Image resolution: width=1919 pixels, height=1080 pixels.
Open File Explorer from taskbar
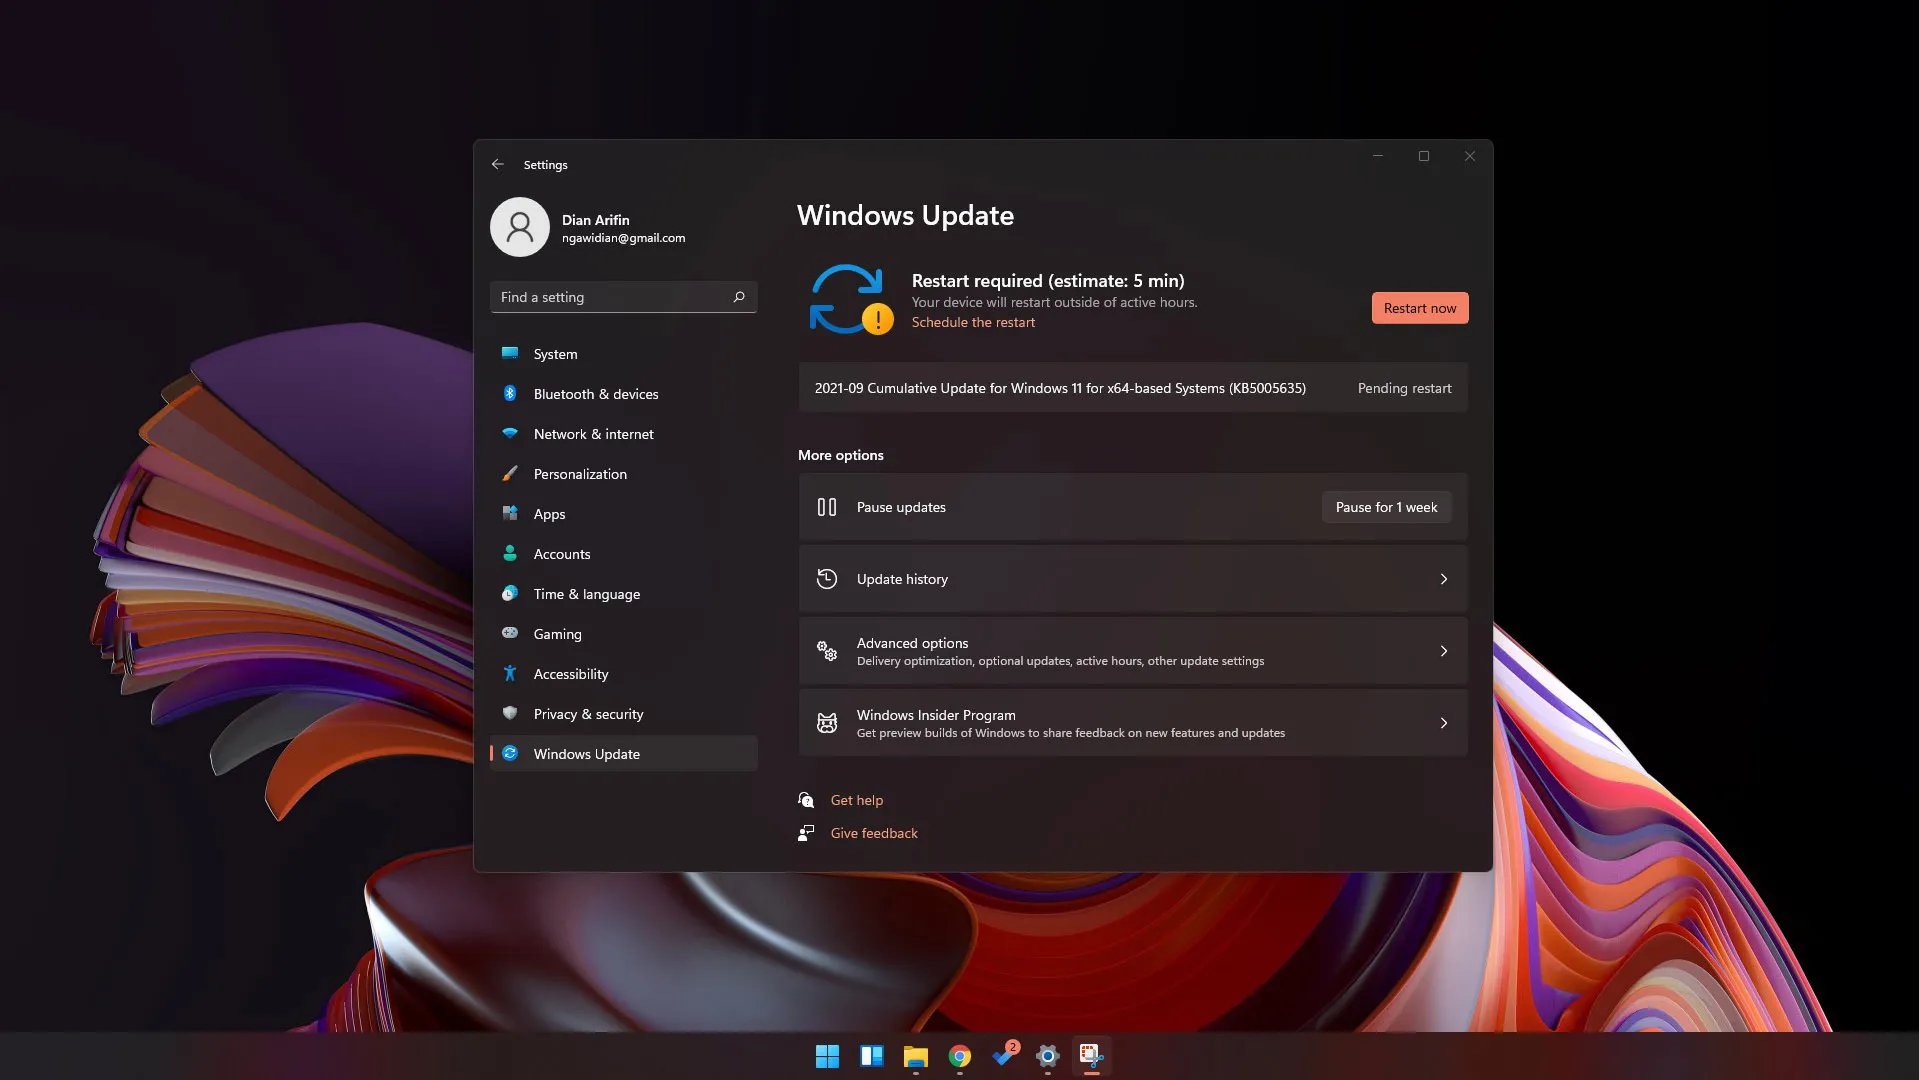[x=915, y=1056]
